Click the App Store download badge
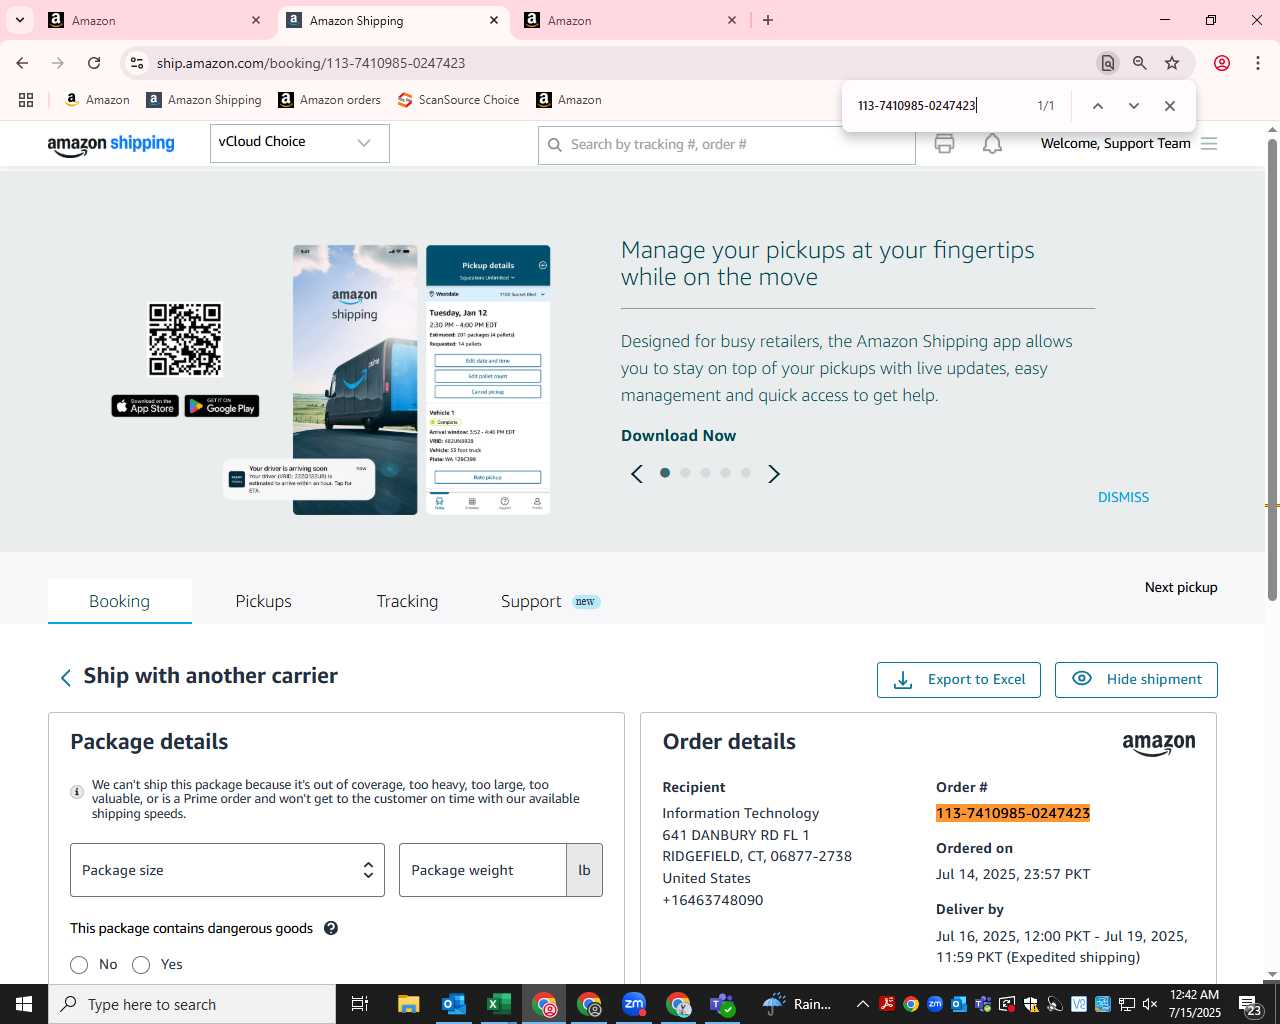Viewport: 1280px width, 1024px height. pyautogui.click(x=145, y=406)
